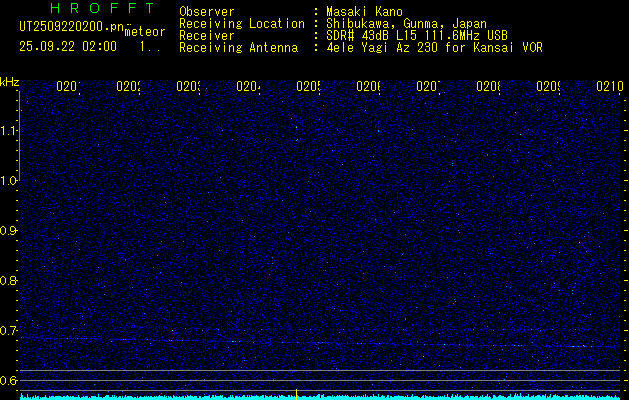Click the 0.9 frequency axis tick
Viewport: 629px width, 400px height.
tap(9, 231)
